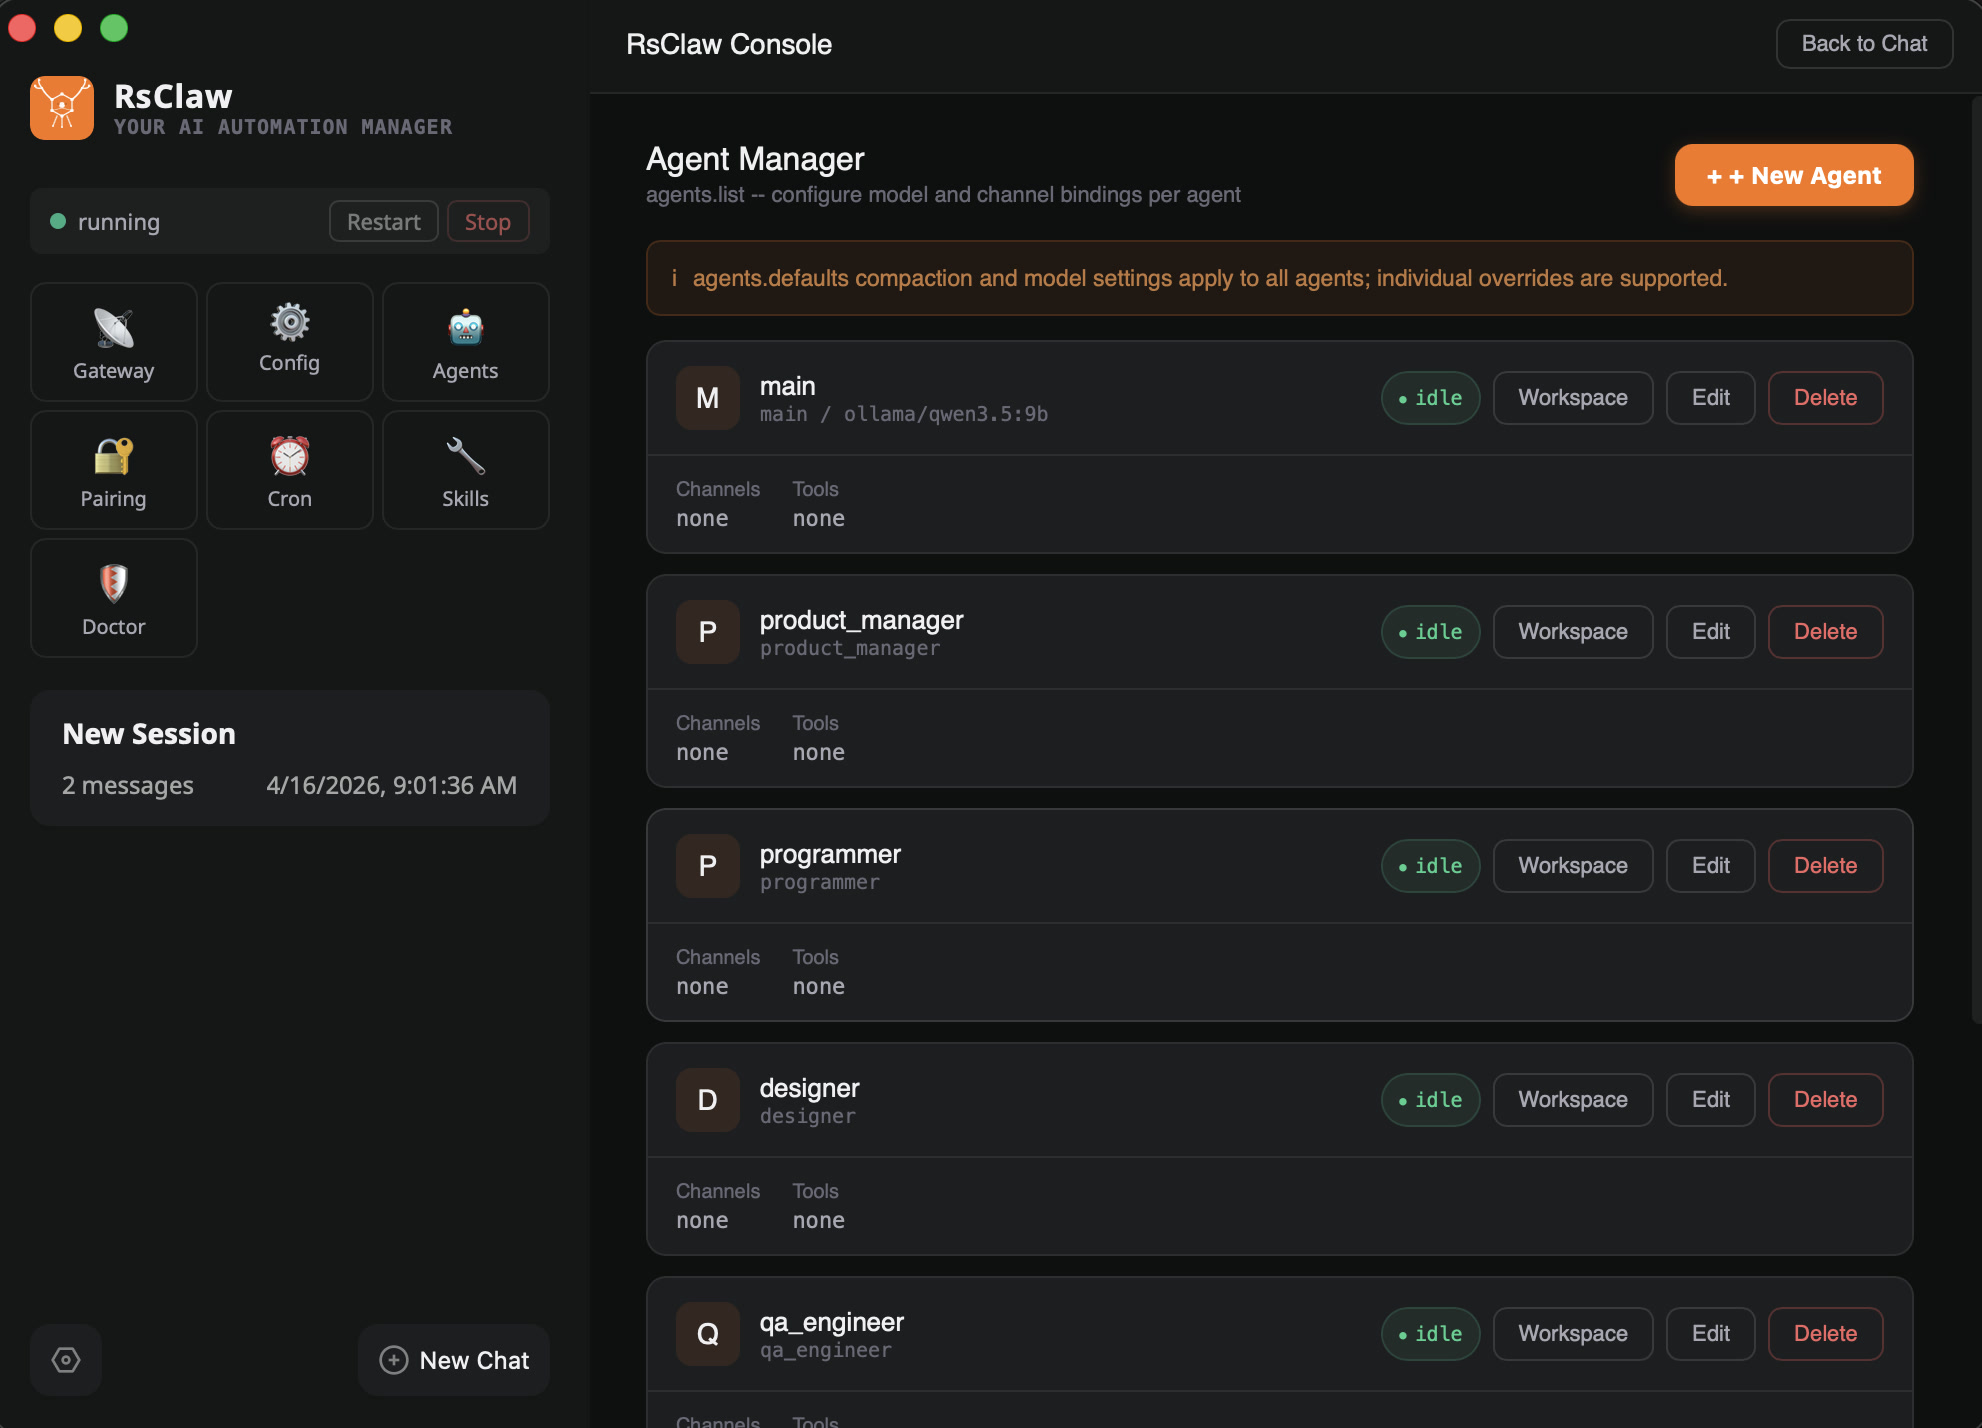Open the New Session conversation entry
This screenshot has width=1982, height=1428.
[x=289, y=757]
